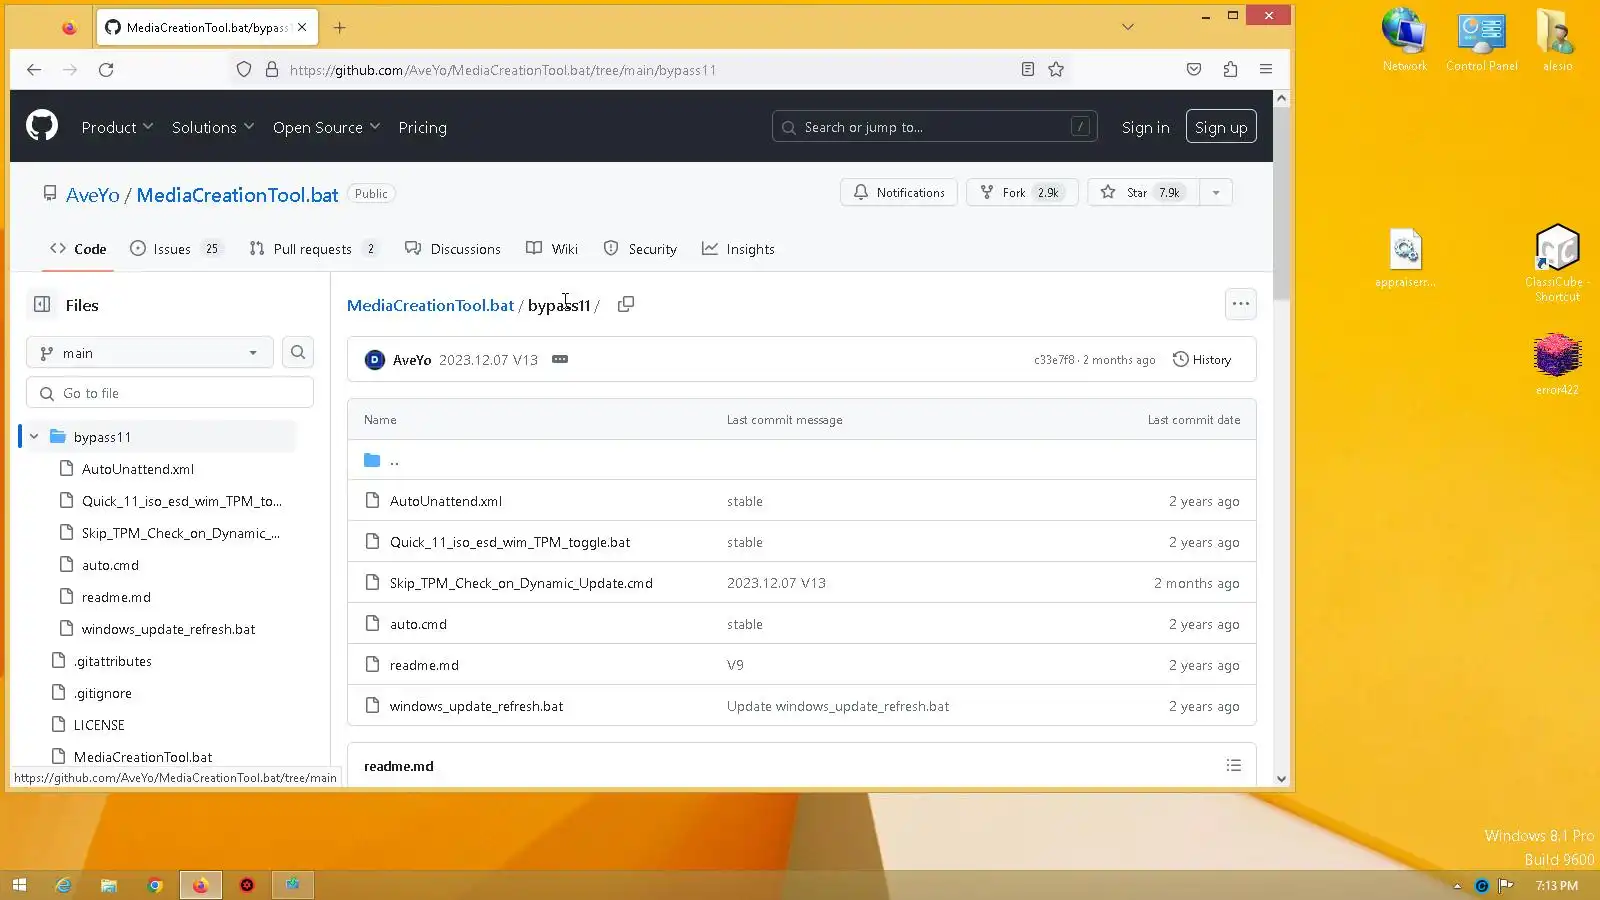Image resolution: width=1600 pixels, height=900 pixels.
Task: Expand the commit message ellipsis
Action: click(x=560, y=359)
